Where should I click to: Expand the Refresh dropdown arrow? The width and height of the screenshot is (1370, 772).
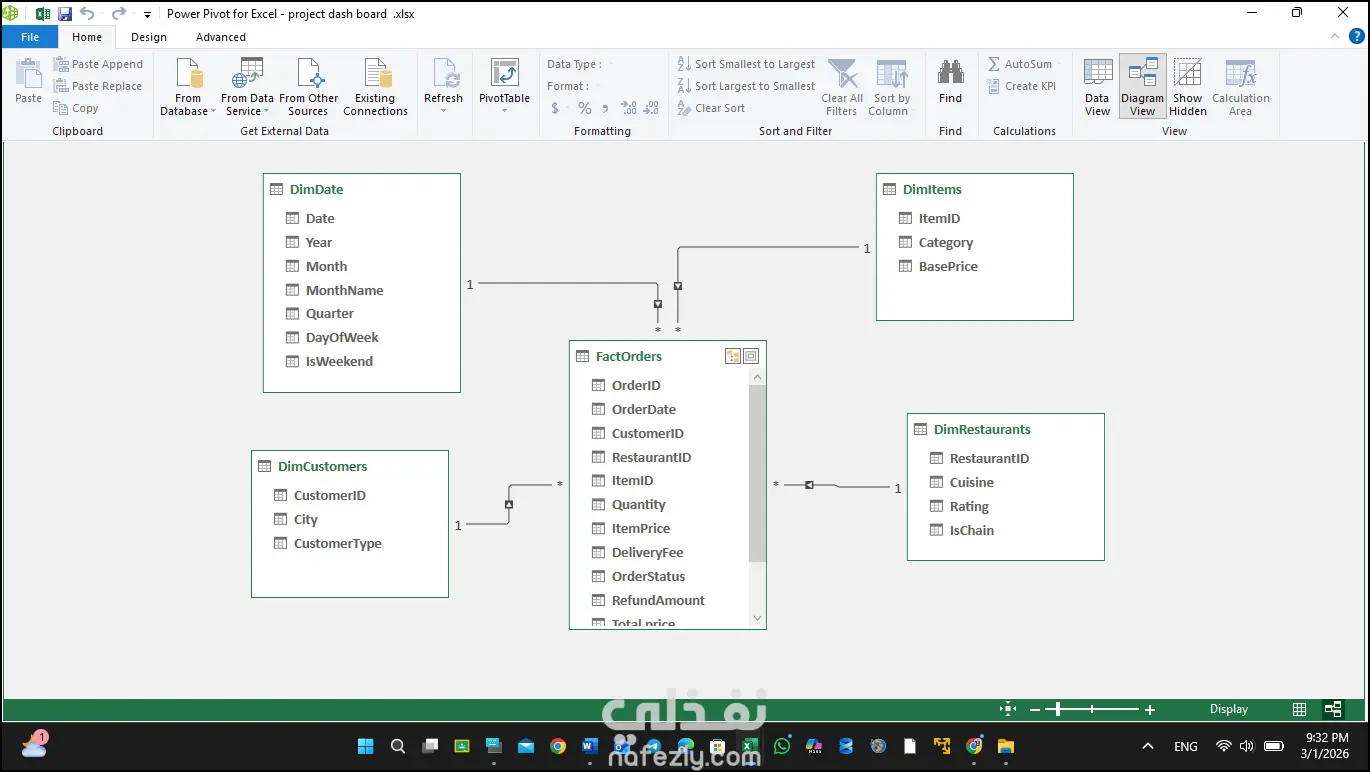point(443,111)
